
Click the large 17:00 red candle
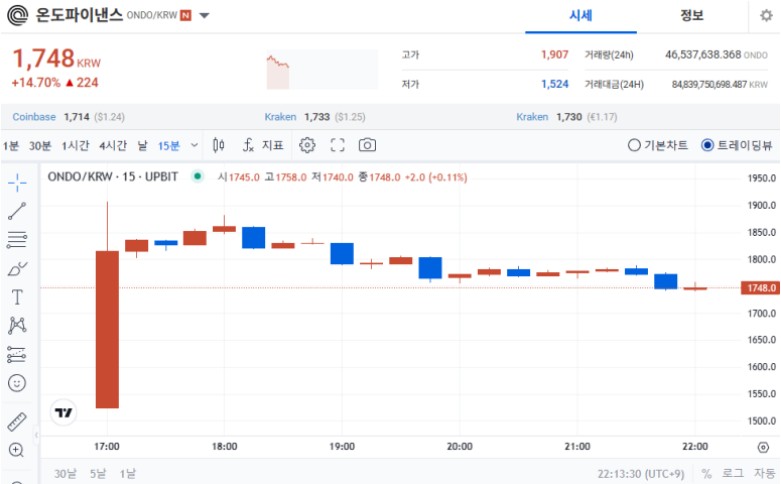[x=107, y=329]
